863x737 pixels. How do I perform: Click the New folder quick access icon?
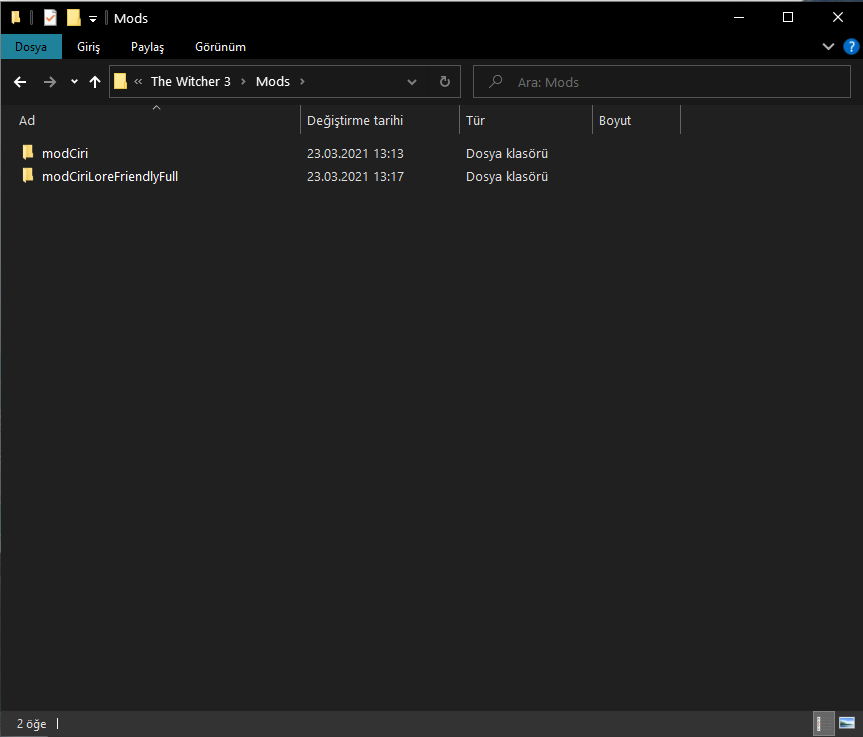74,18
